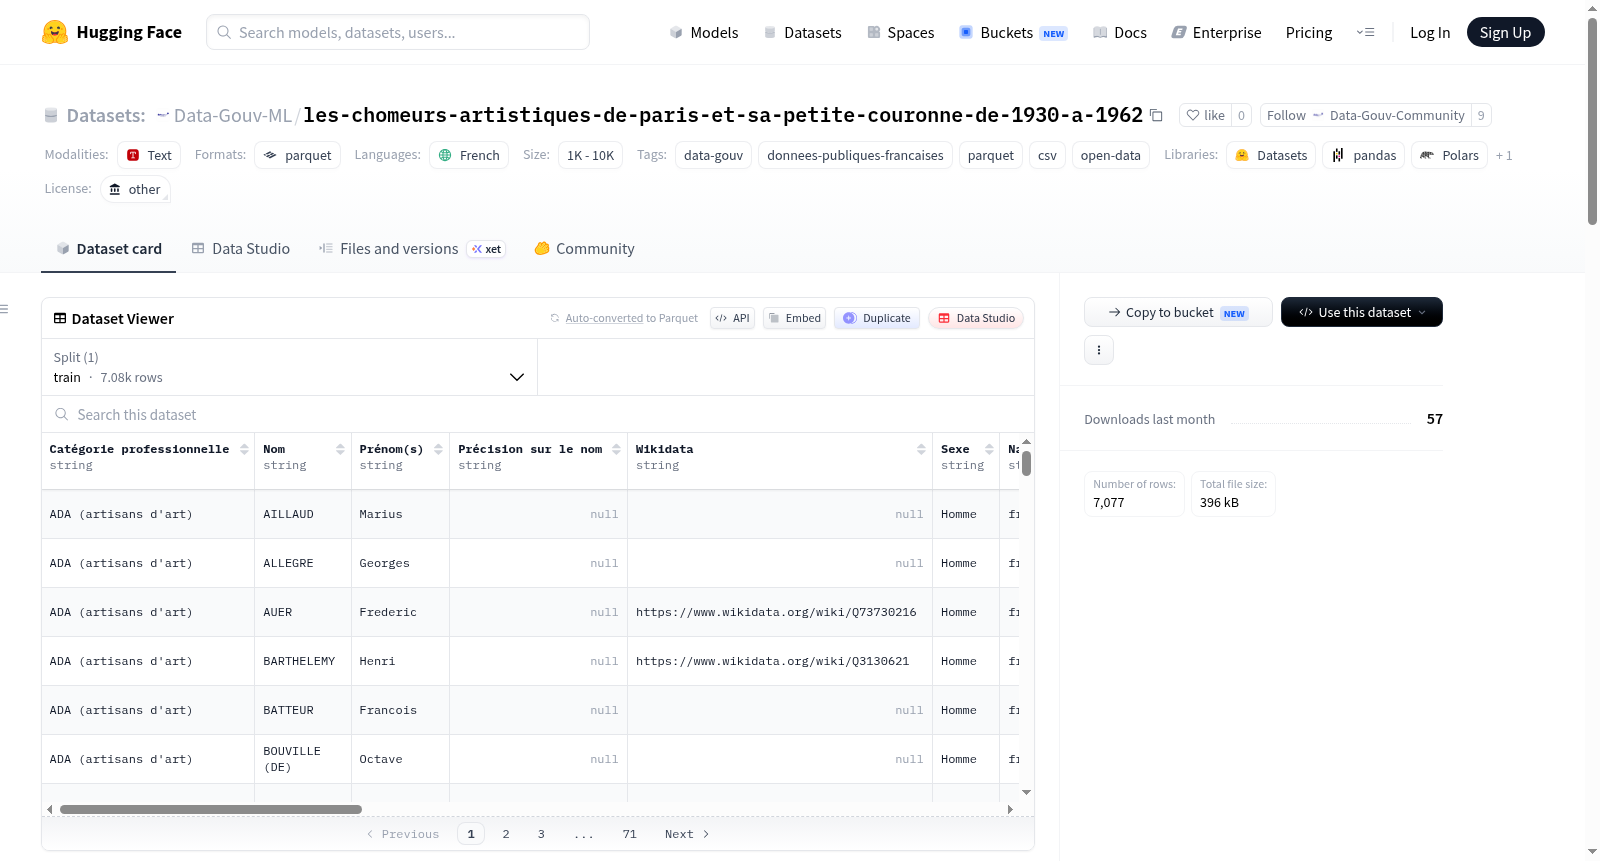Select the data-gouv tag

[713, 155]
